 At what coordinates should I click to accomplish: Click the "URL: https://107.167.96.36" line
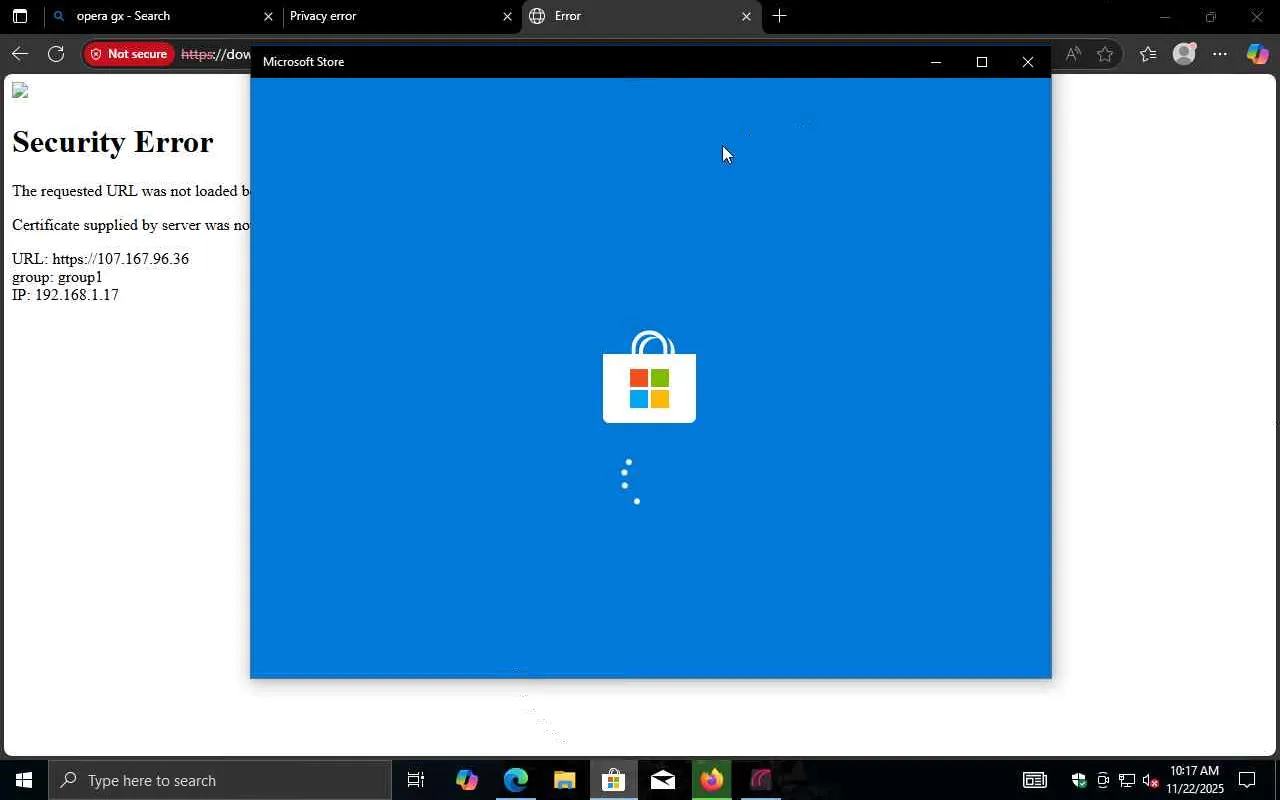point(100,259)
